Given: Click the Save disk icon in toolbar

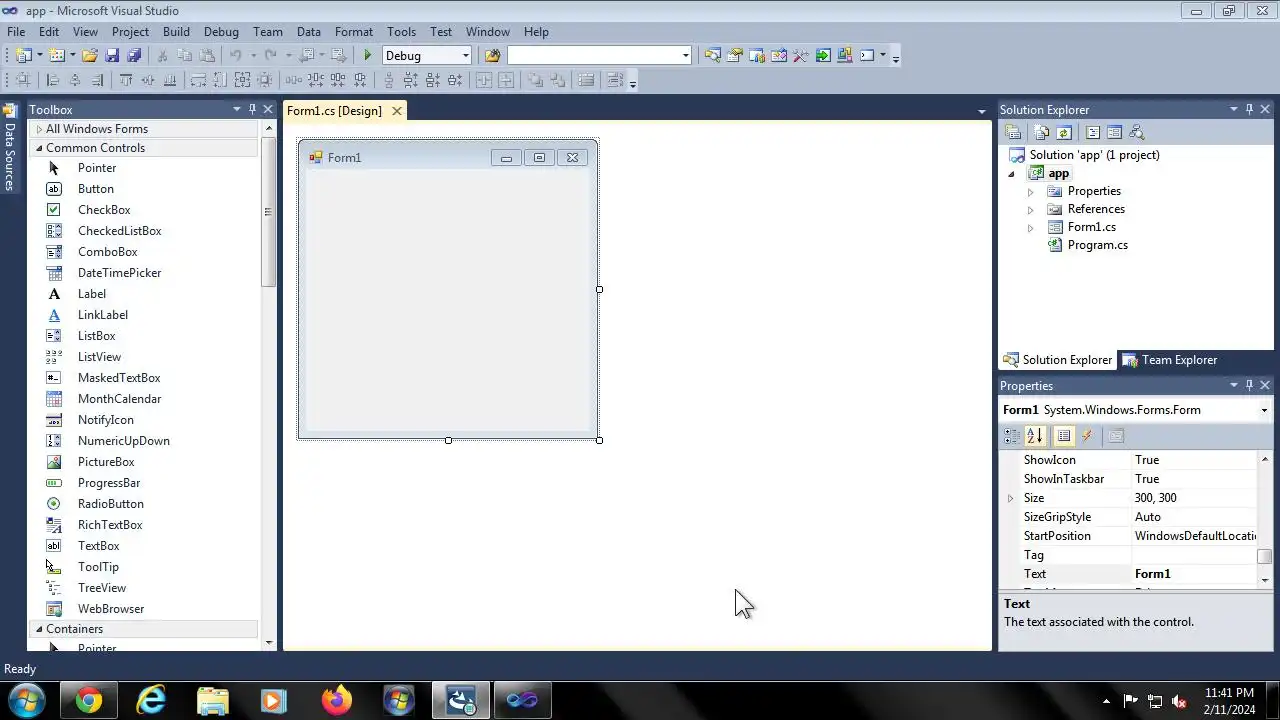Looking at the screenshot, I should tap(112, 56).
